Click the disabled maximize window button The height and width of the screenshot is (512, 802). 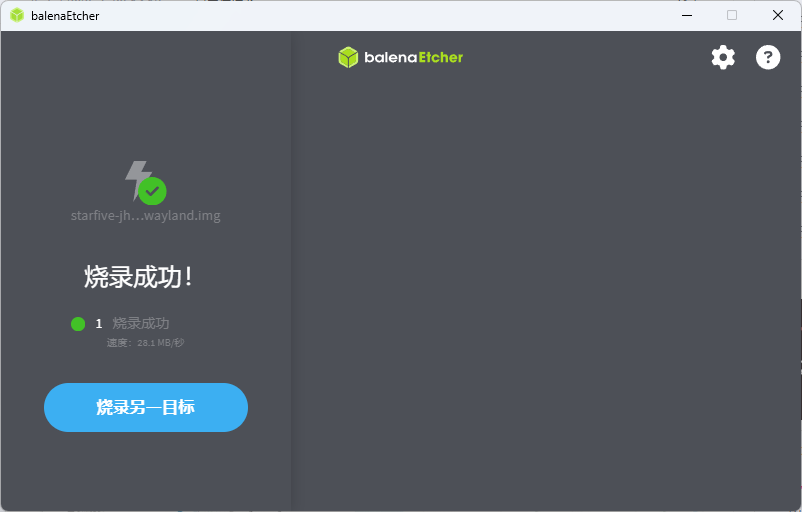(732, 15)
